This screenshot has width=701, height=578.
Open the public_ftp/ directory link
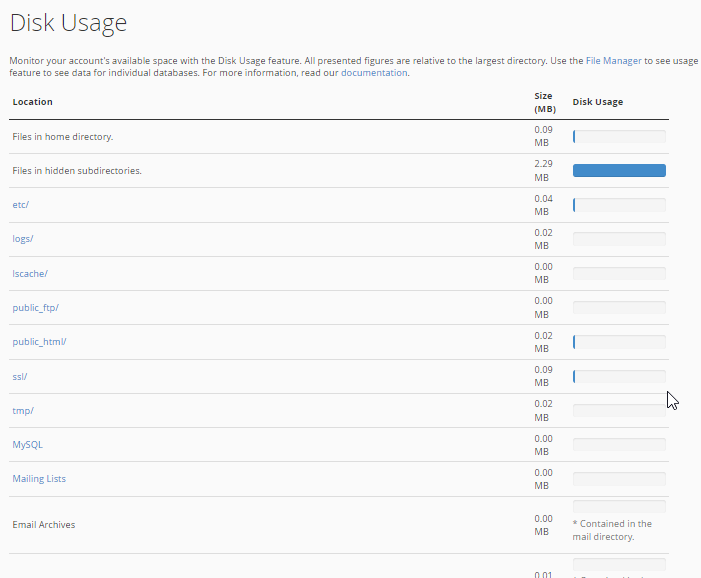click(36, 308)
